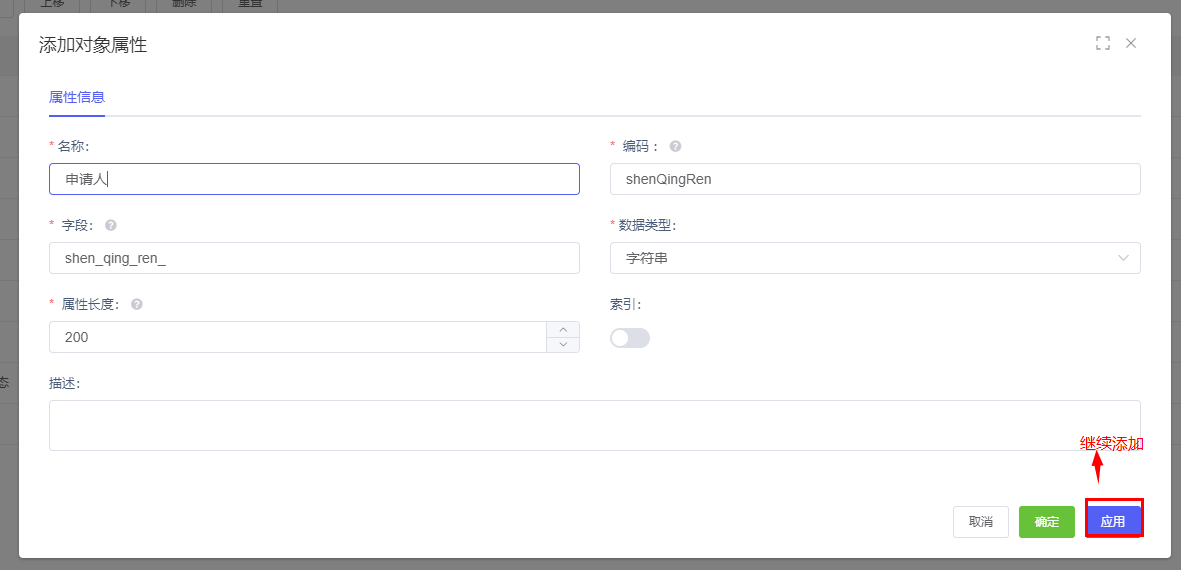
Task: Focus the 名称 input field
Action: (x=314, y=179)
